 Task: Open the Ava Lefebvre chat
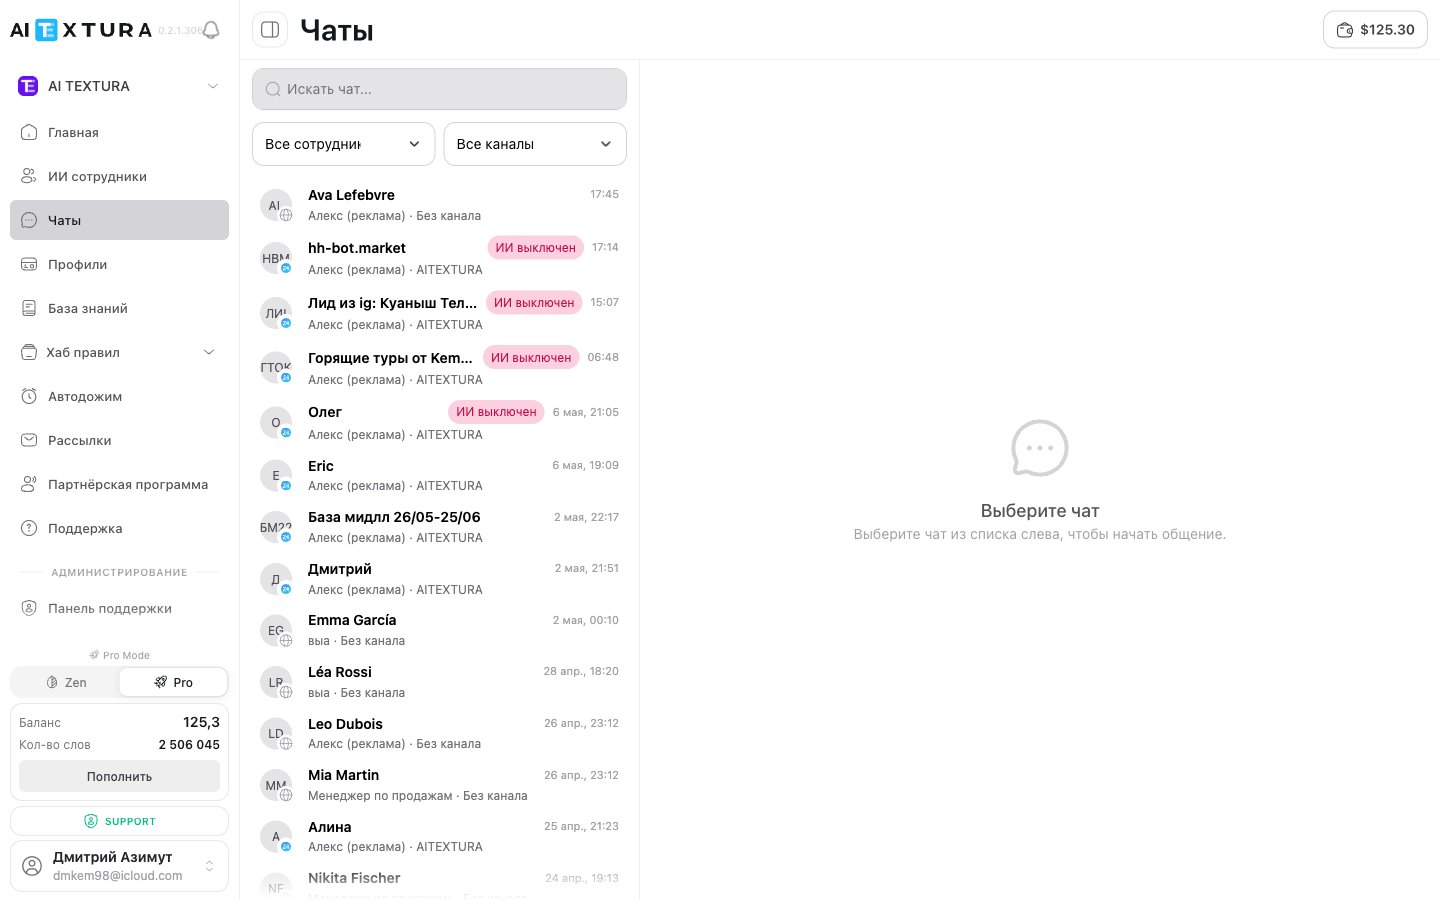click(x=439, y=205)
